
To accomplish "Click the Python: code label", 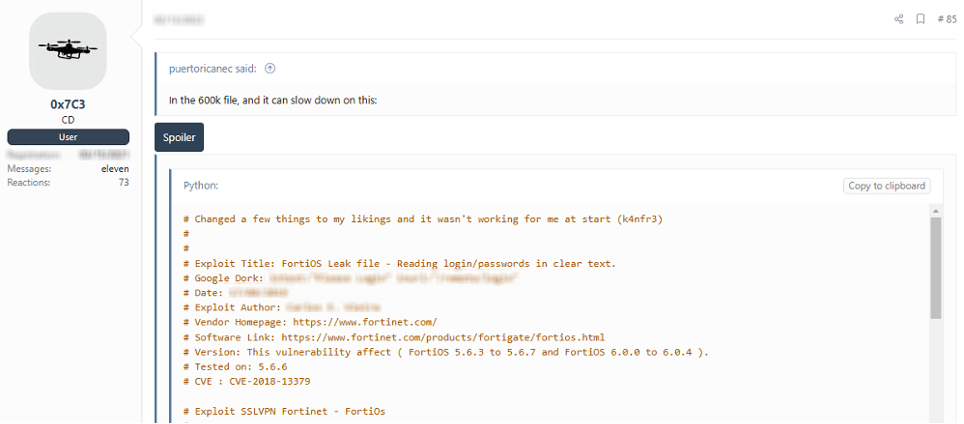I will pos(201,186).
